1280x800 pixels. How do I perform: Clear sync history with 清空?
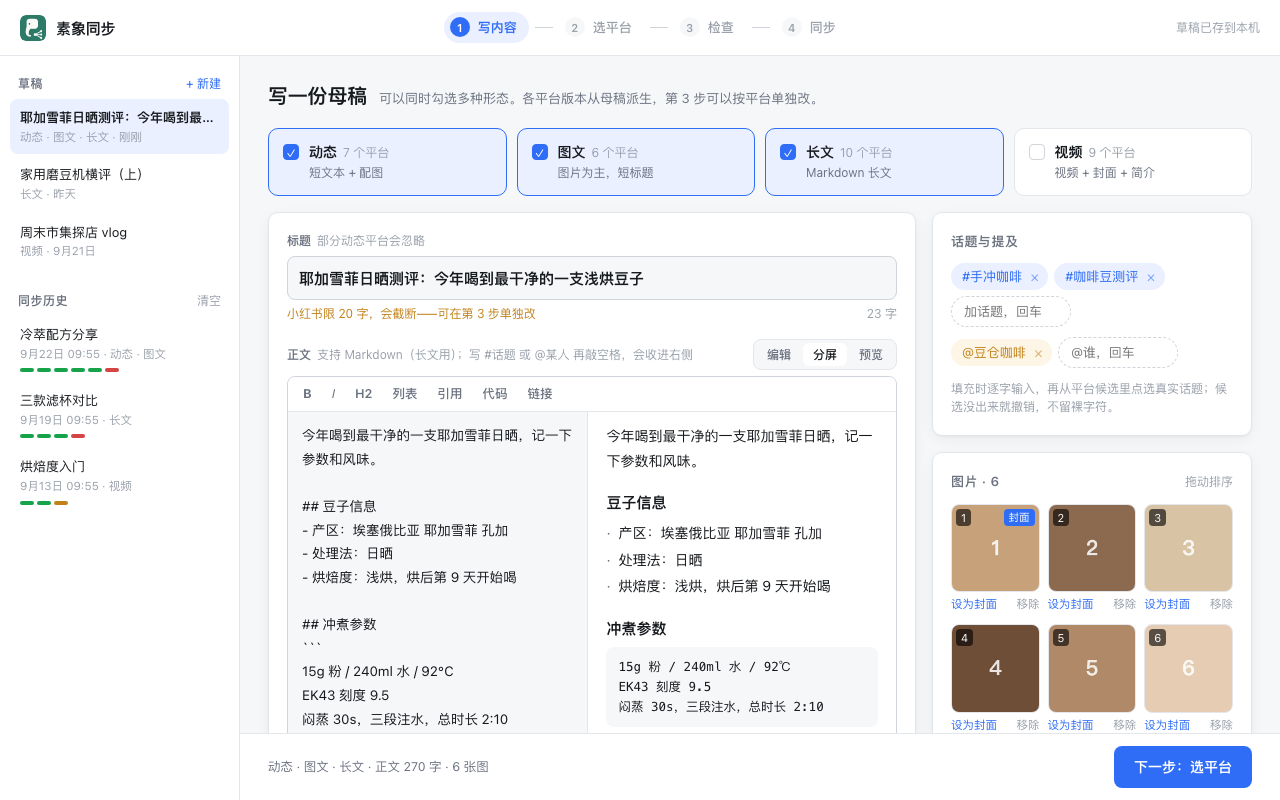click(x=209, y=301)
